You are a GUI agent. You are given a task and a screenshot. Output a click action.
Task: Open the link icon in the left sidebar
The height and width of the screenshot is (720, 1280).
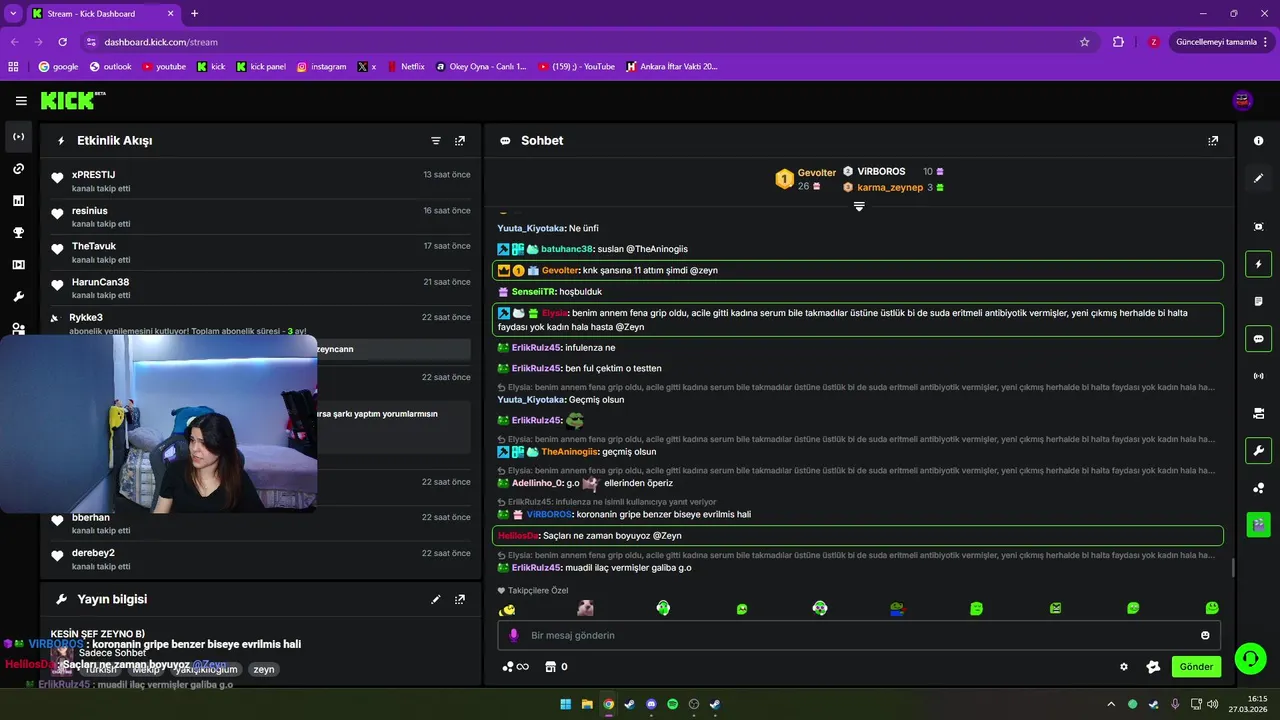[19, 169]
